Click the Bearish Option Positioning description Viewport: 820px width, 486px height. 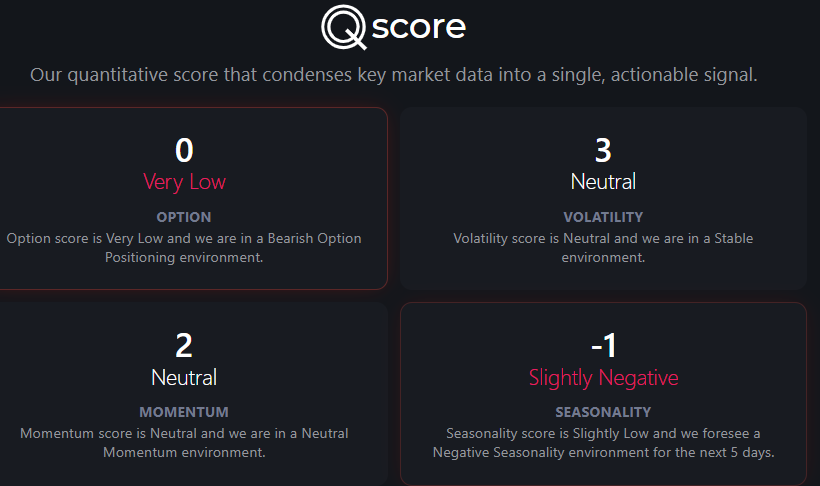click(x=184, y=247)
